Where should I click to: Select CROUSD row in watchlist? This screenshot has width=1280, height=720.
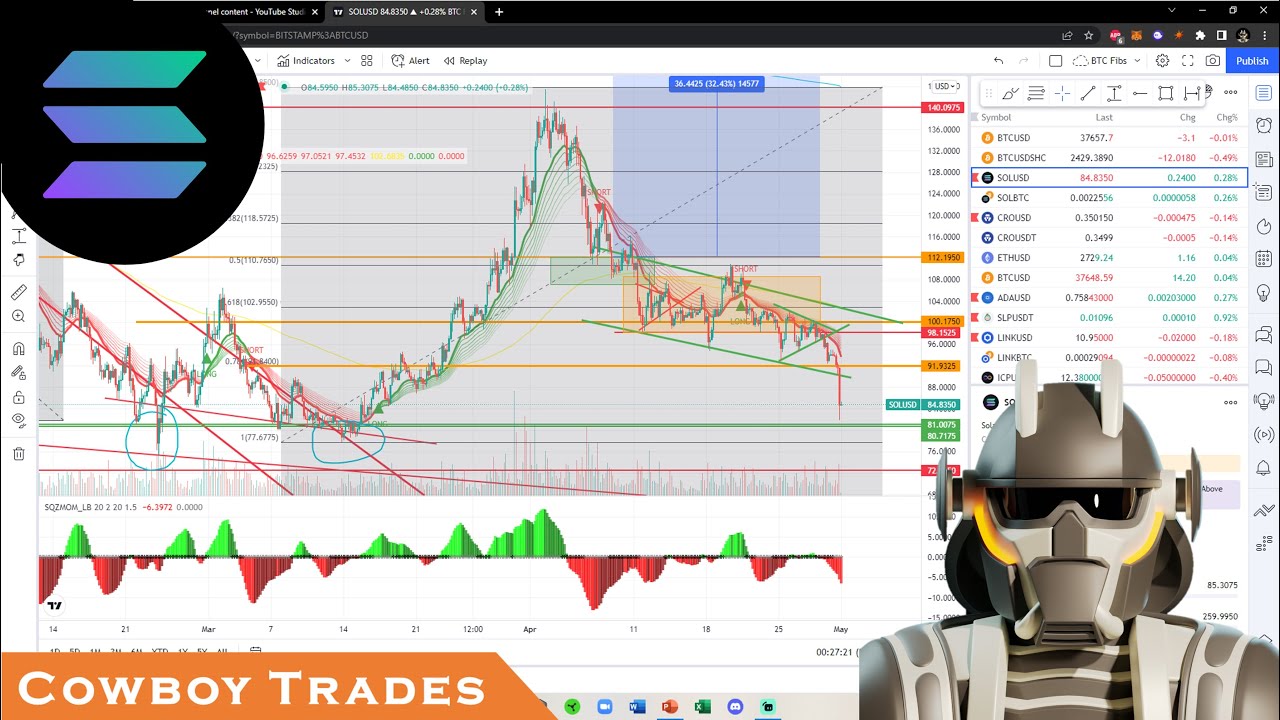click(1110, 218)
